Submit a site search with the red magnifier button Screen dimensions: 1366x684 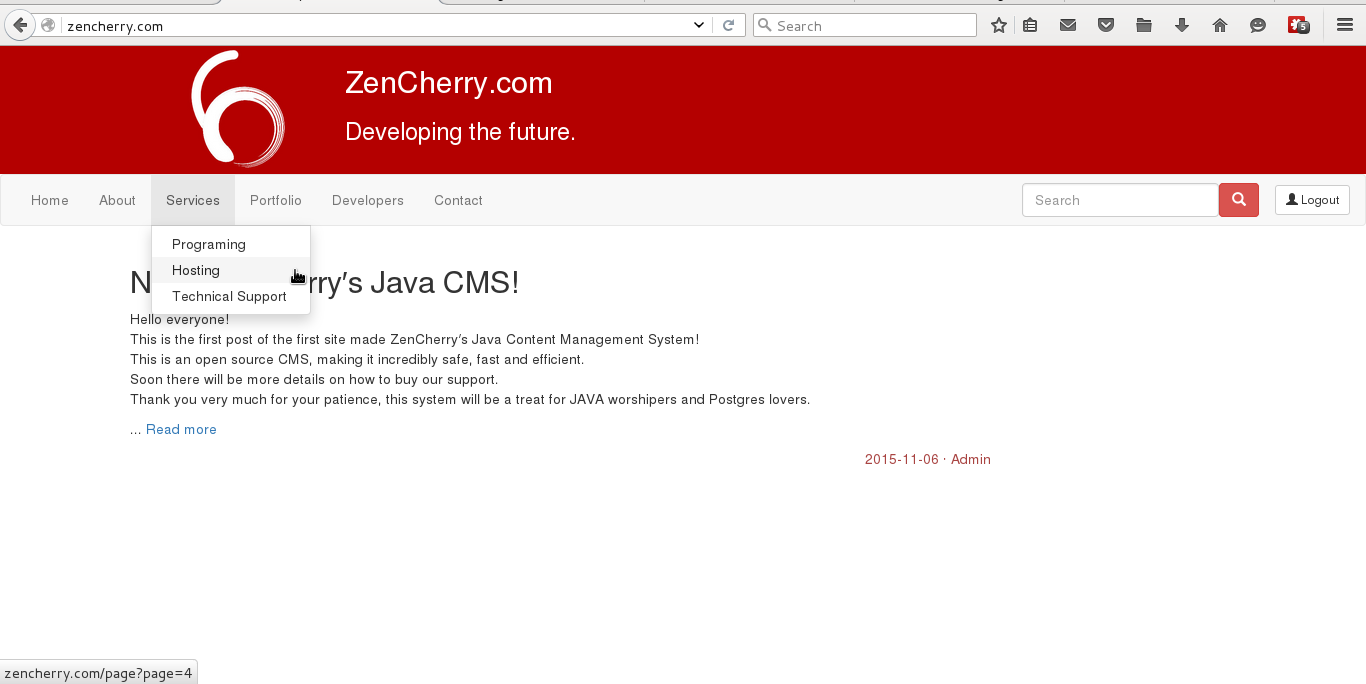[x=1238, y=200]
